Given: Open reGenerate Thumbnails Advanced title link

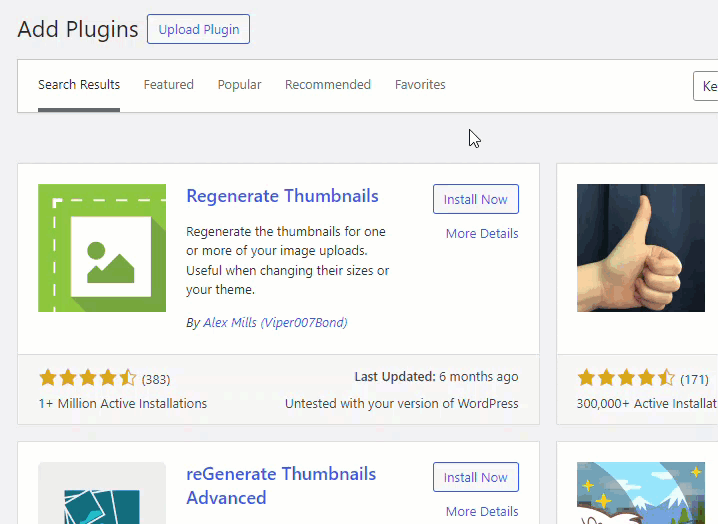Looking at the screenshot, I should click(281, 486).
